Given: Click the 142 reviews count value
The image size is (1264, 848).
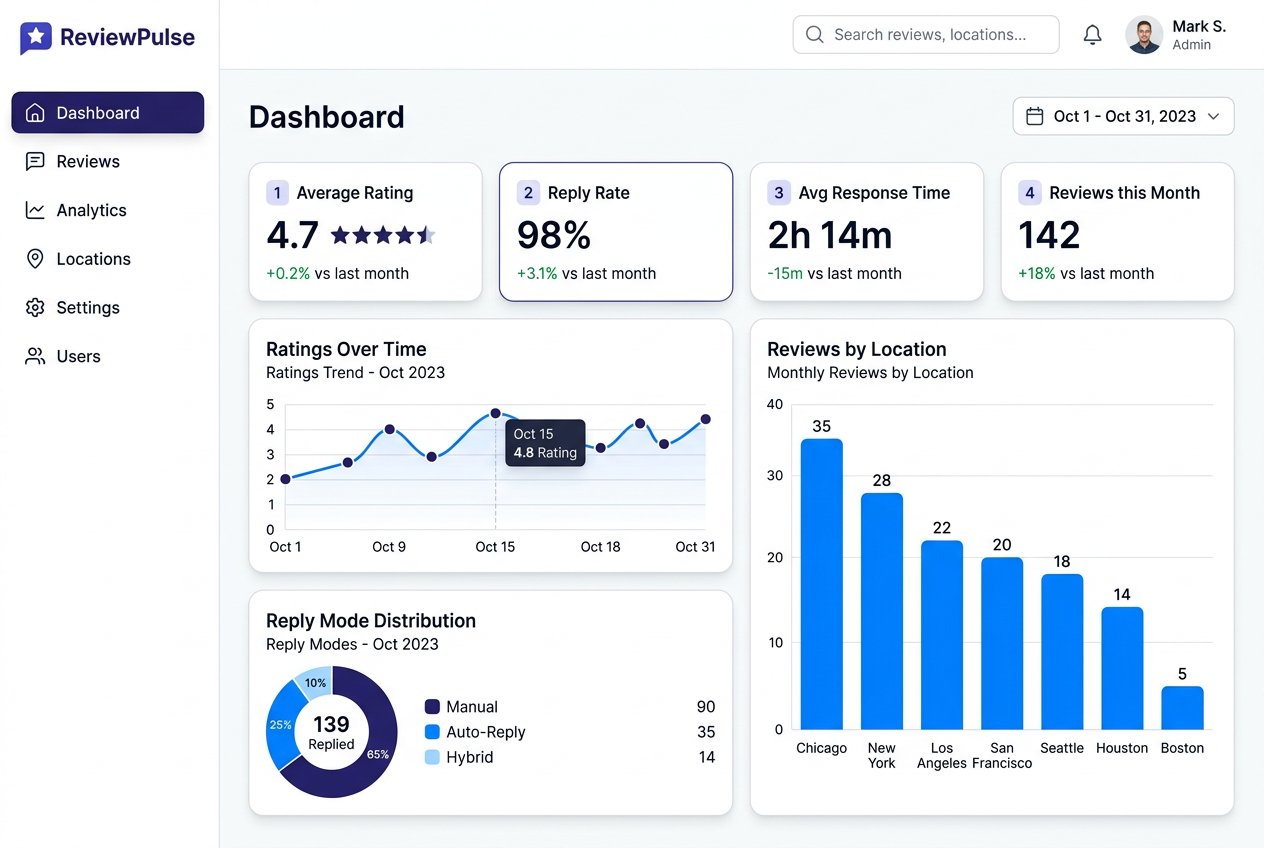Looking at the screenshot, I should point(1049,235).
